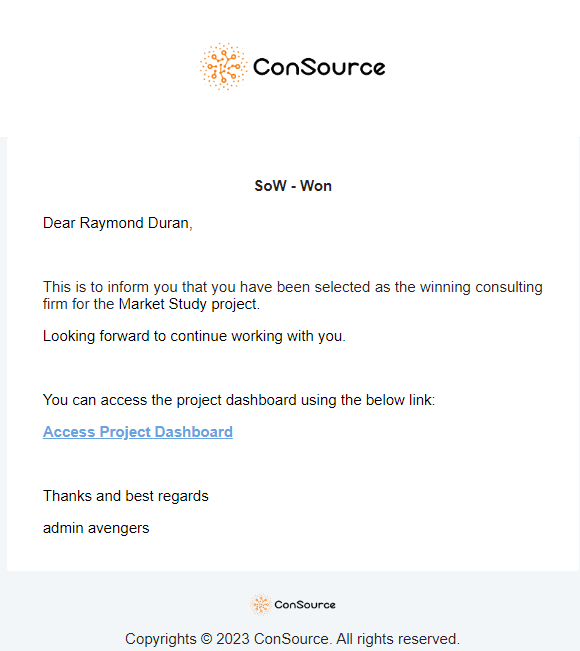Open the Access Project Dashboard link
This screenshot has width=580, height=651.
(138, 432)
